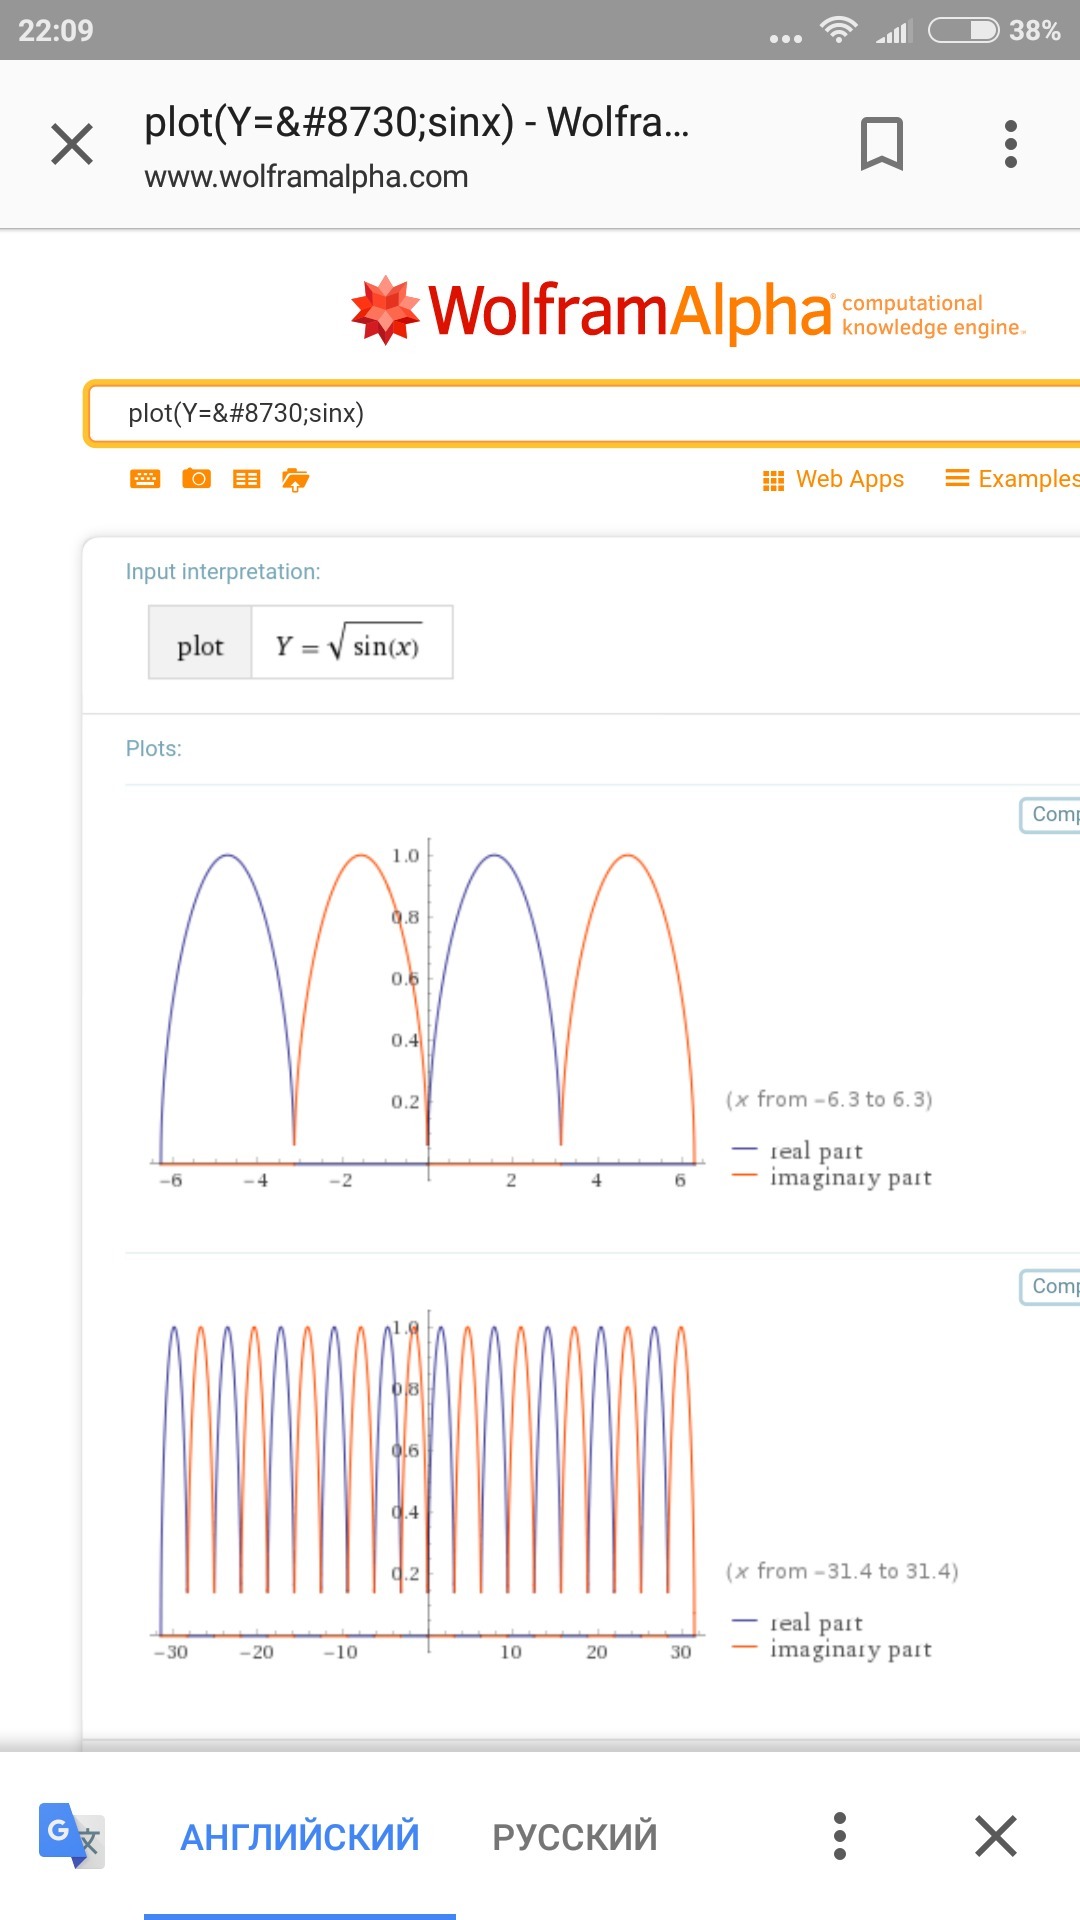Click the file upload folder icon
This screenshot has height=1920, width=1080.
click(x=296, y=480)
